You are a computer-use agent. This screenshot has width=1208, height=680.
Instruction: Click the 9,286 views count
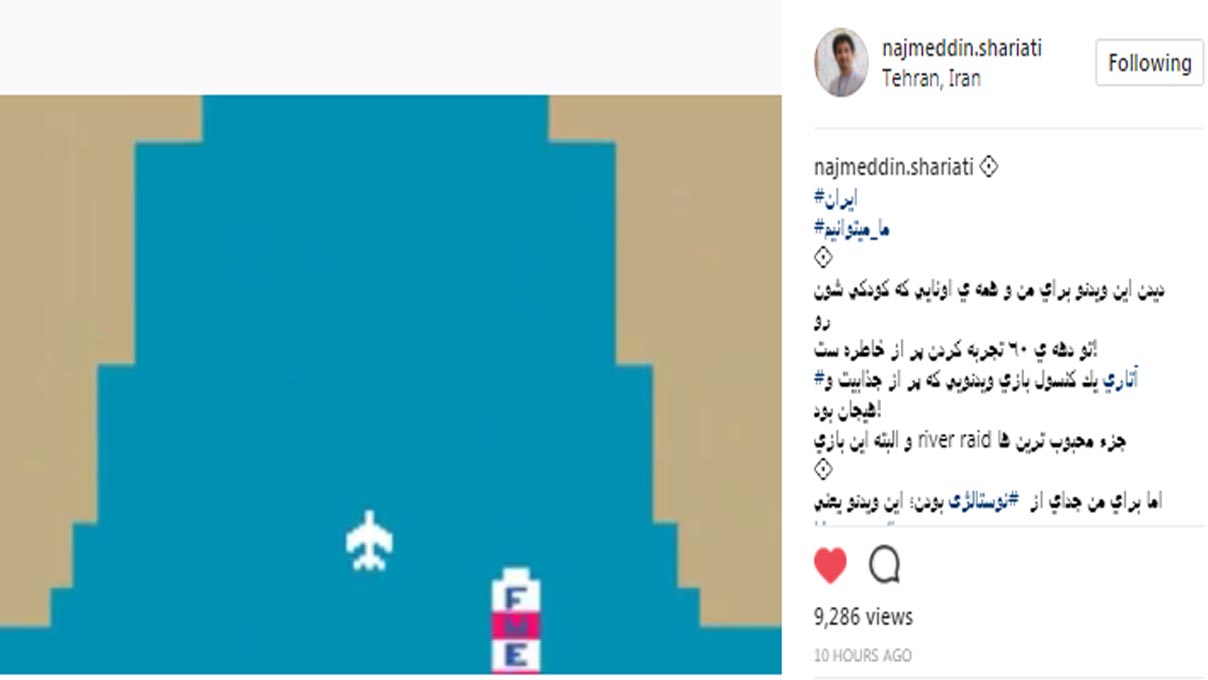[863, 618]
